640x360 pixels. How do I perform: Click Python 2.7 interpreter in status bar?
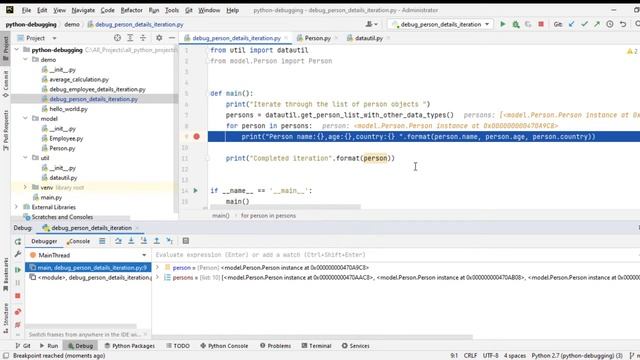pyautogui.click(x=577, y=356)
